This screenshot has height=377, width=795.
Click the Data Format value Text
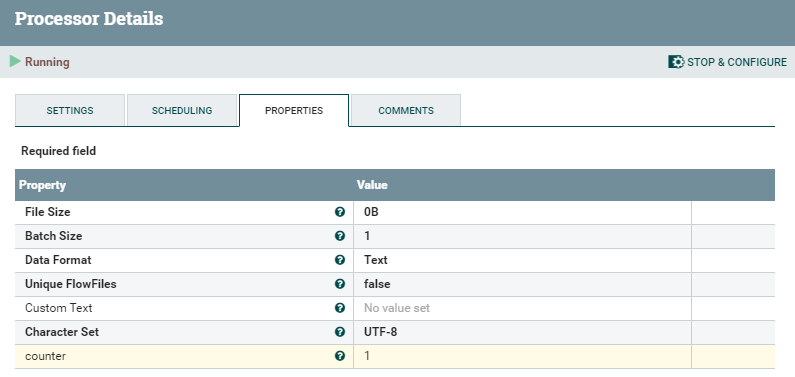point(376,260)
